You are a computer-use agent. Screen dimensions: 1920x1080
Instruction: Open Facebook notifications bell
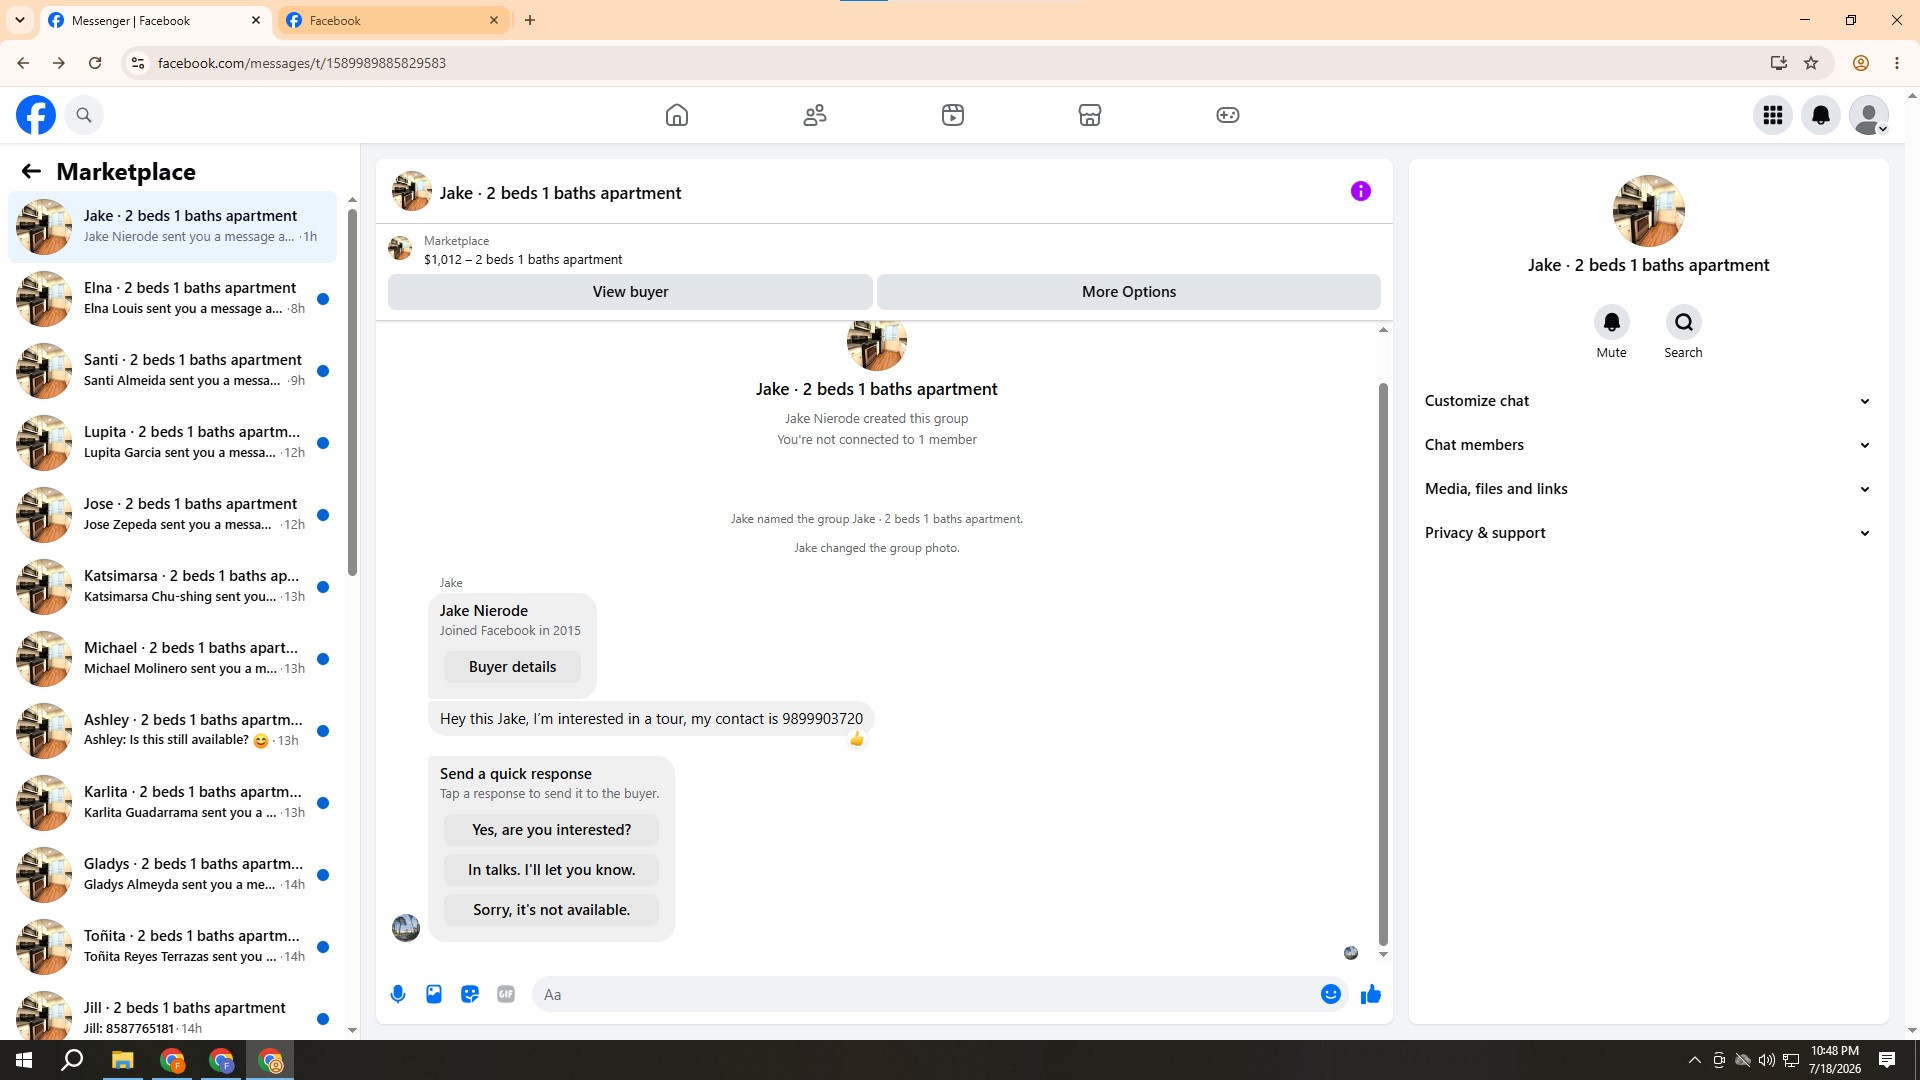[1821, 115]
